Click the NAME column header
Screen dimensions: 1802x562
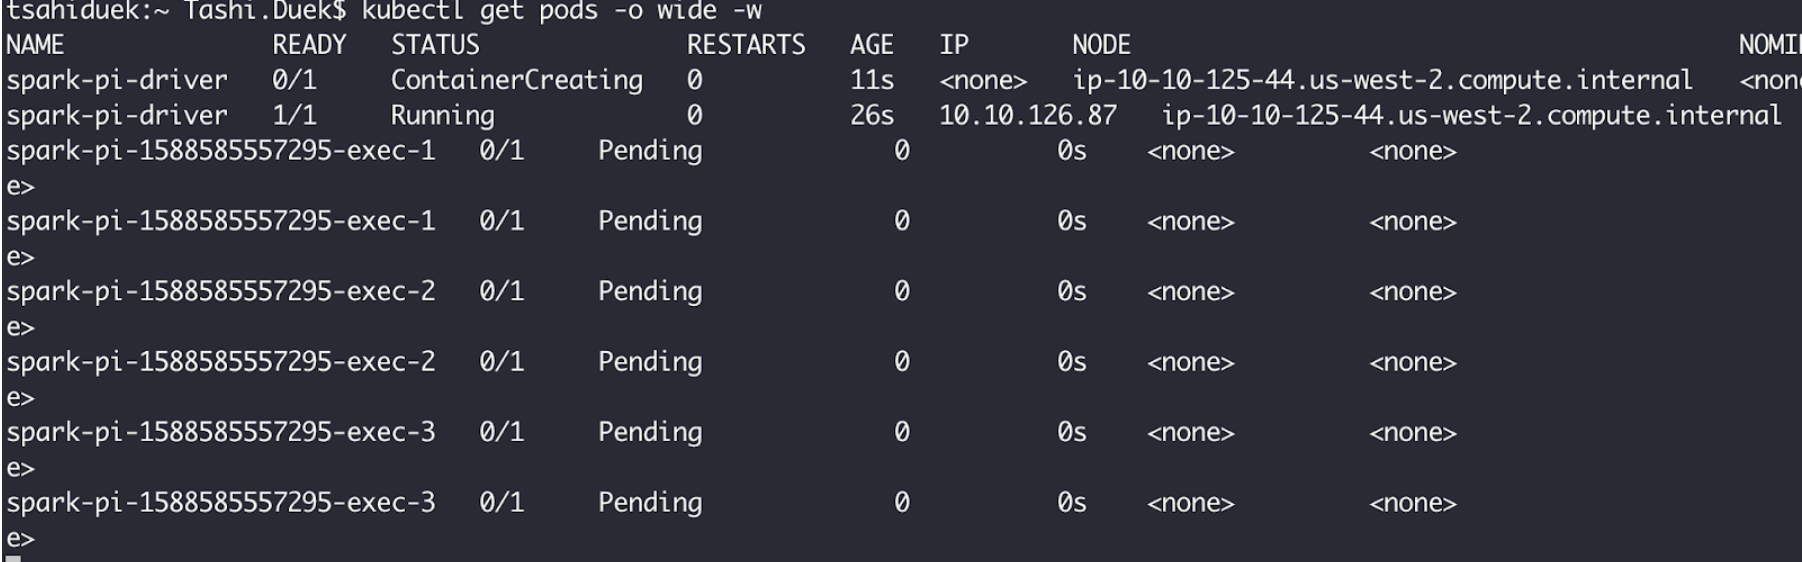tap(35, 45)
